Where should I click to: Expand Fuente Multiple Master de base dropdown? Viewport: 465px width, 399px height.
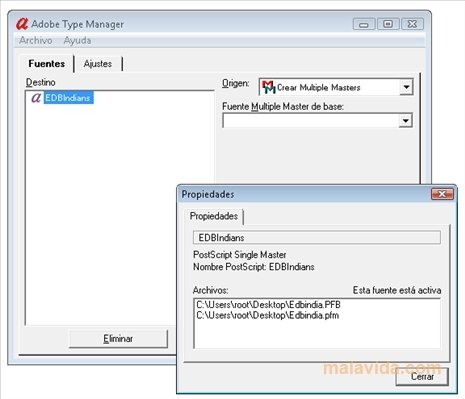point(406,120)
